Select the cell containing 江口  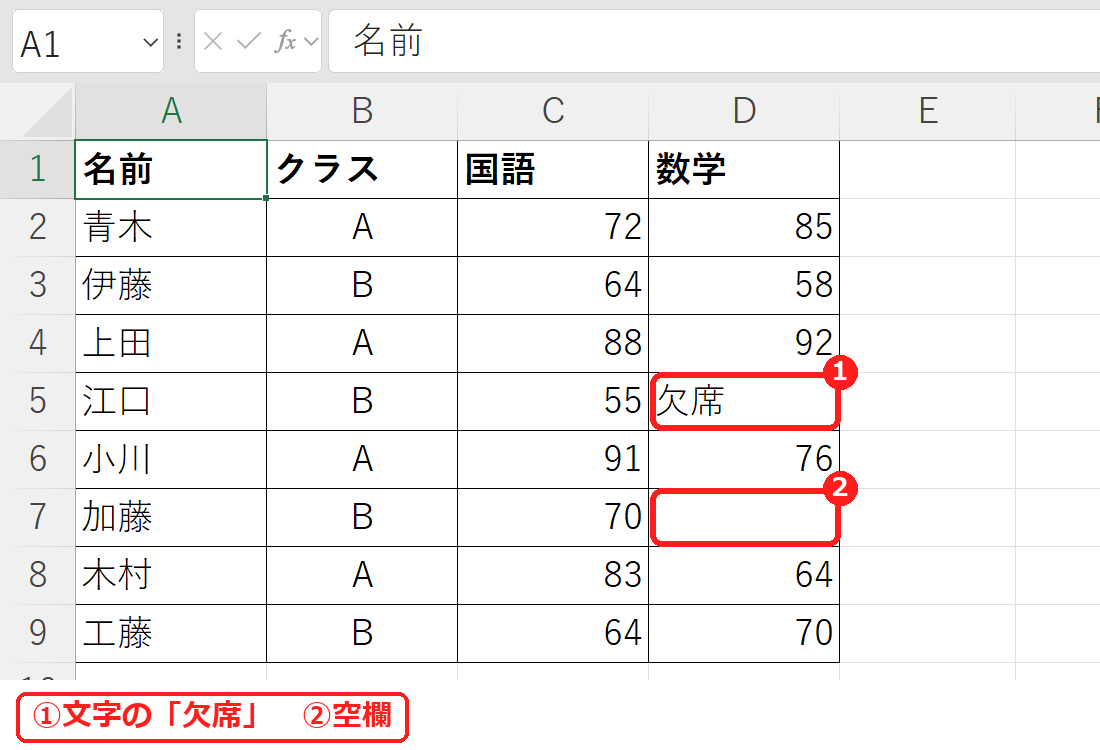[171, 401]
